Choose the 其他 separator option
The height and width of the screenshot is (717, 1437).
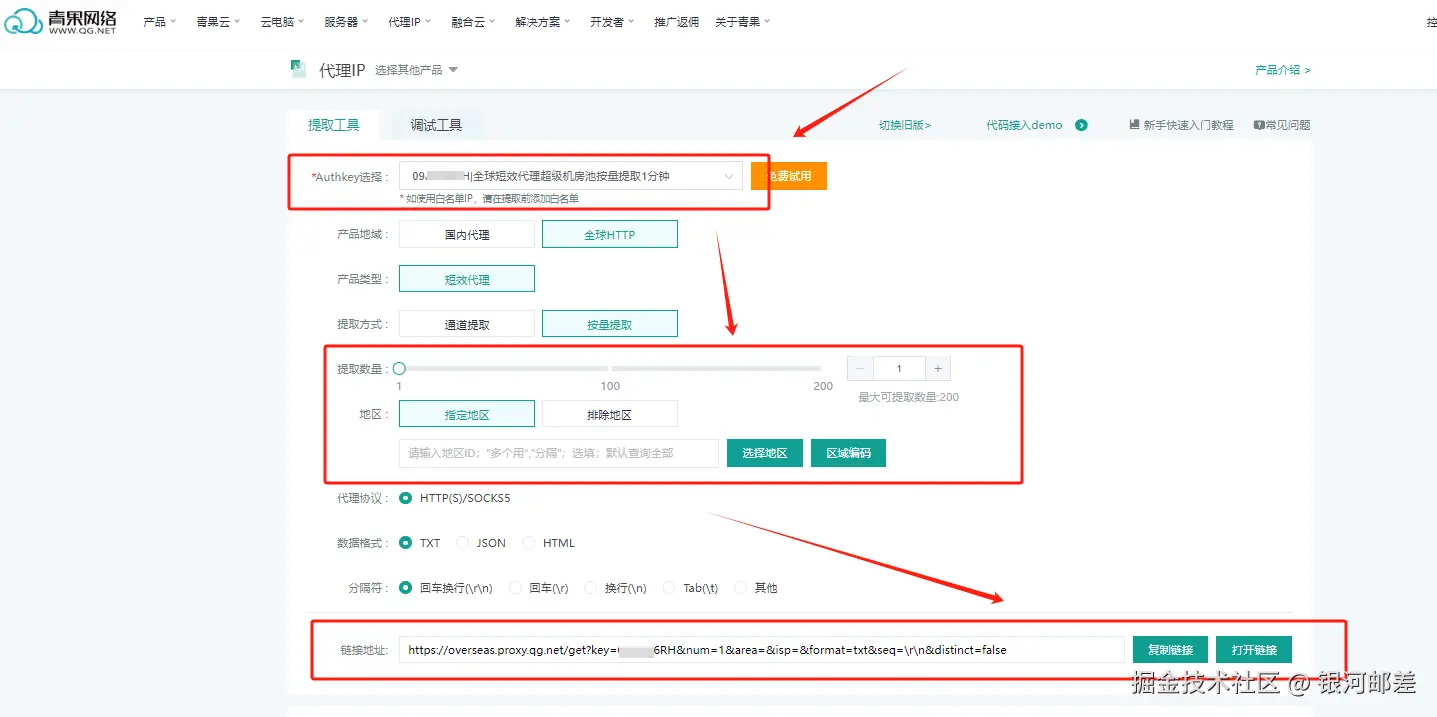point(741,588)
